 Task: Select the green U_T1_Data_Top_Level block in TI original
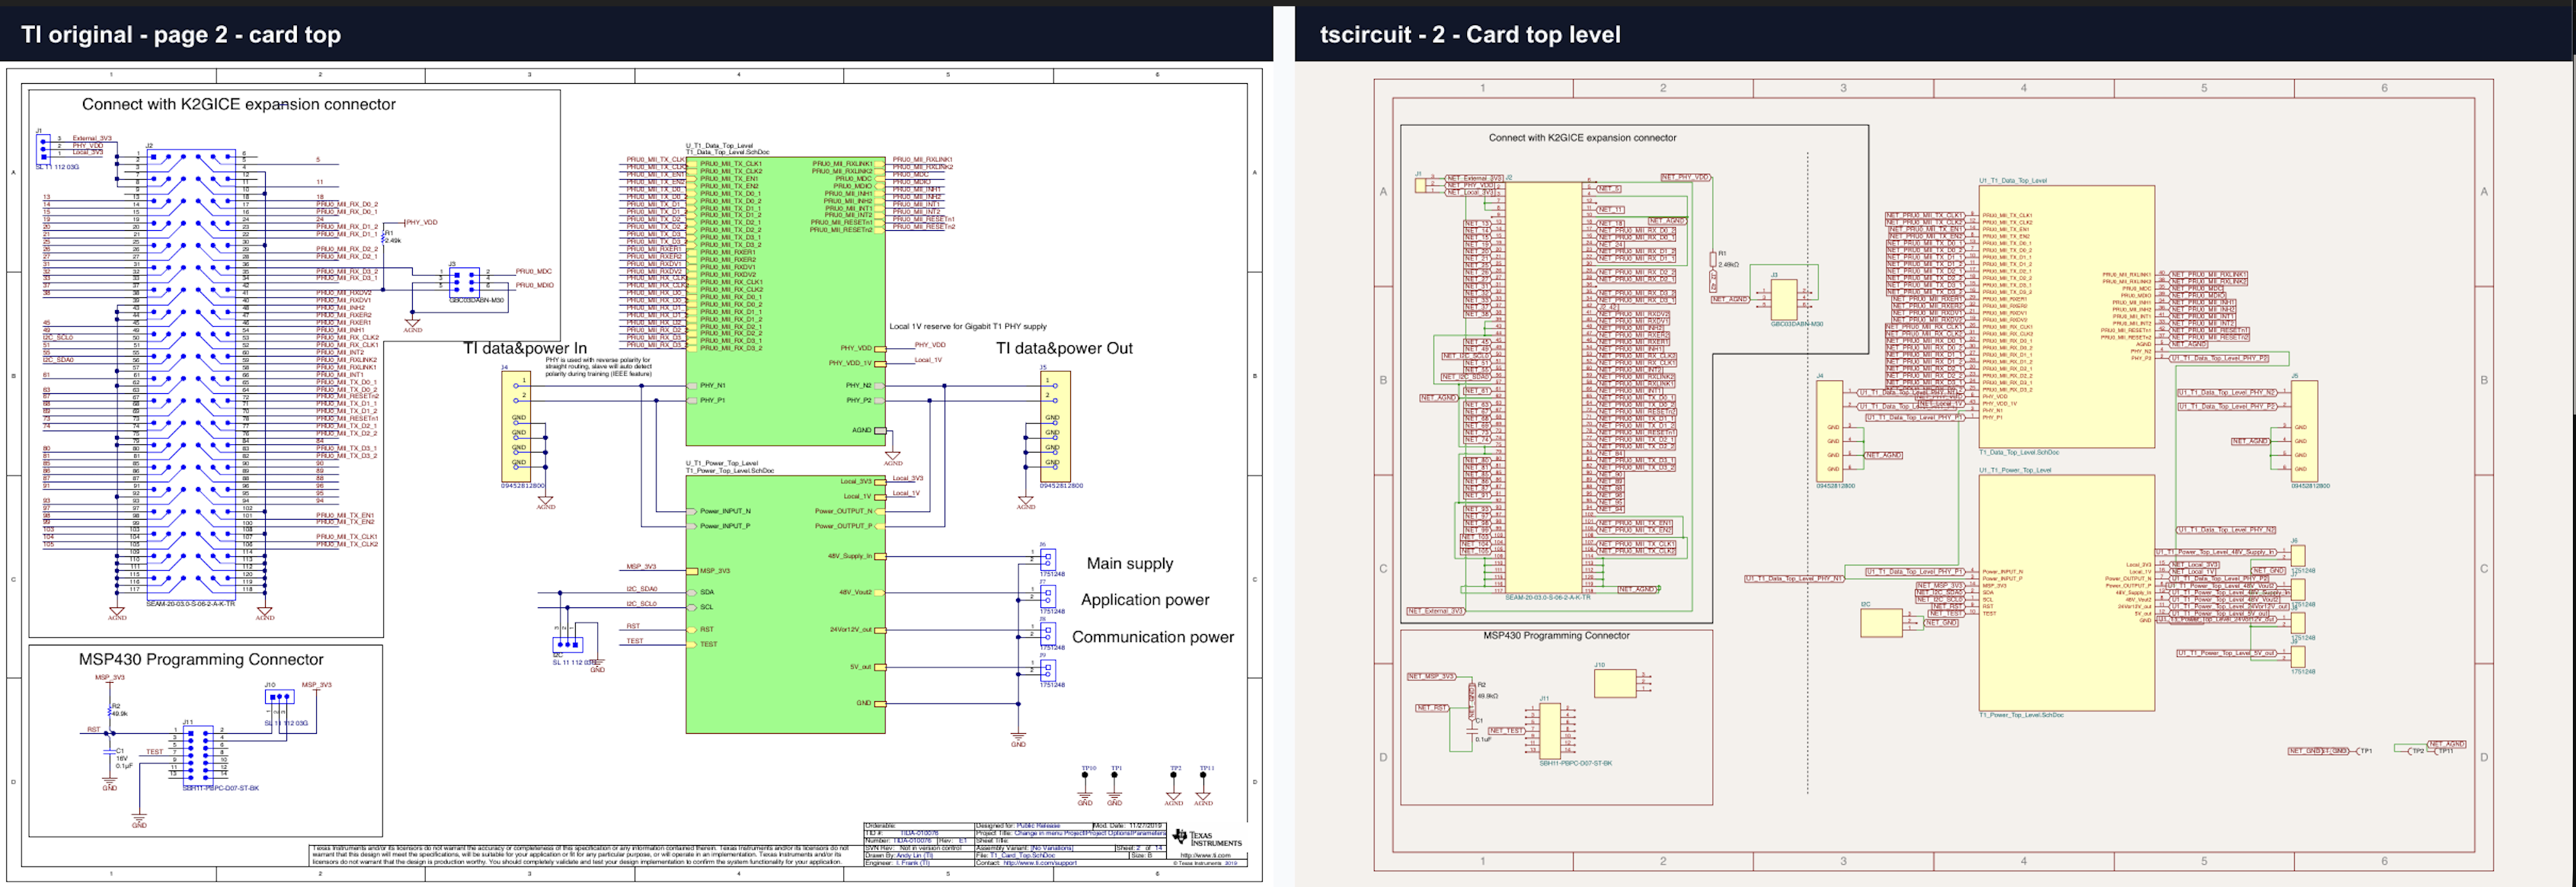(785, 301)
